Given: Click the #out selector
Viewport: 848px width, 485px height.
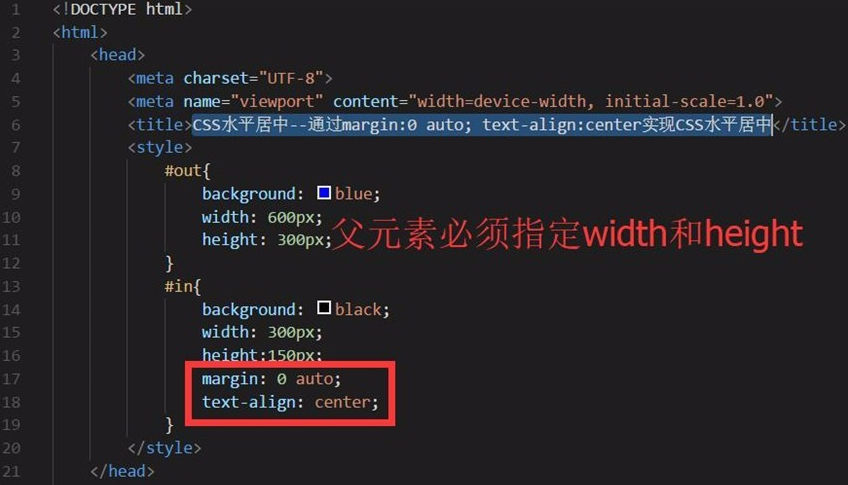Looking at the screenshot, I should coord(183,171).
